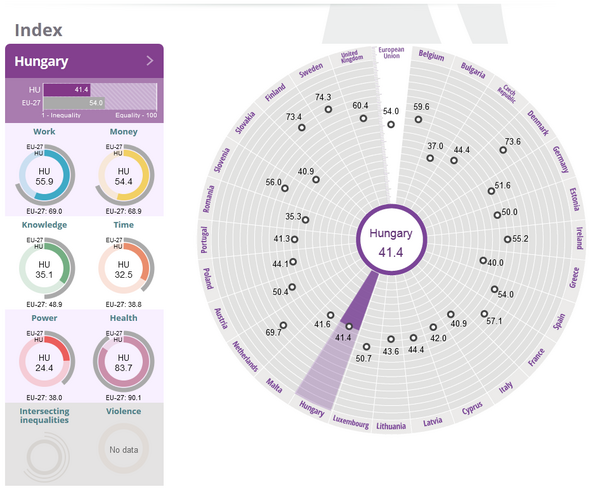Select the Intersecting inequalities icon
This screenshot has width=600, height=494.
coord(44,452)
